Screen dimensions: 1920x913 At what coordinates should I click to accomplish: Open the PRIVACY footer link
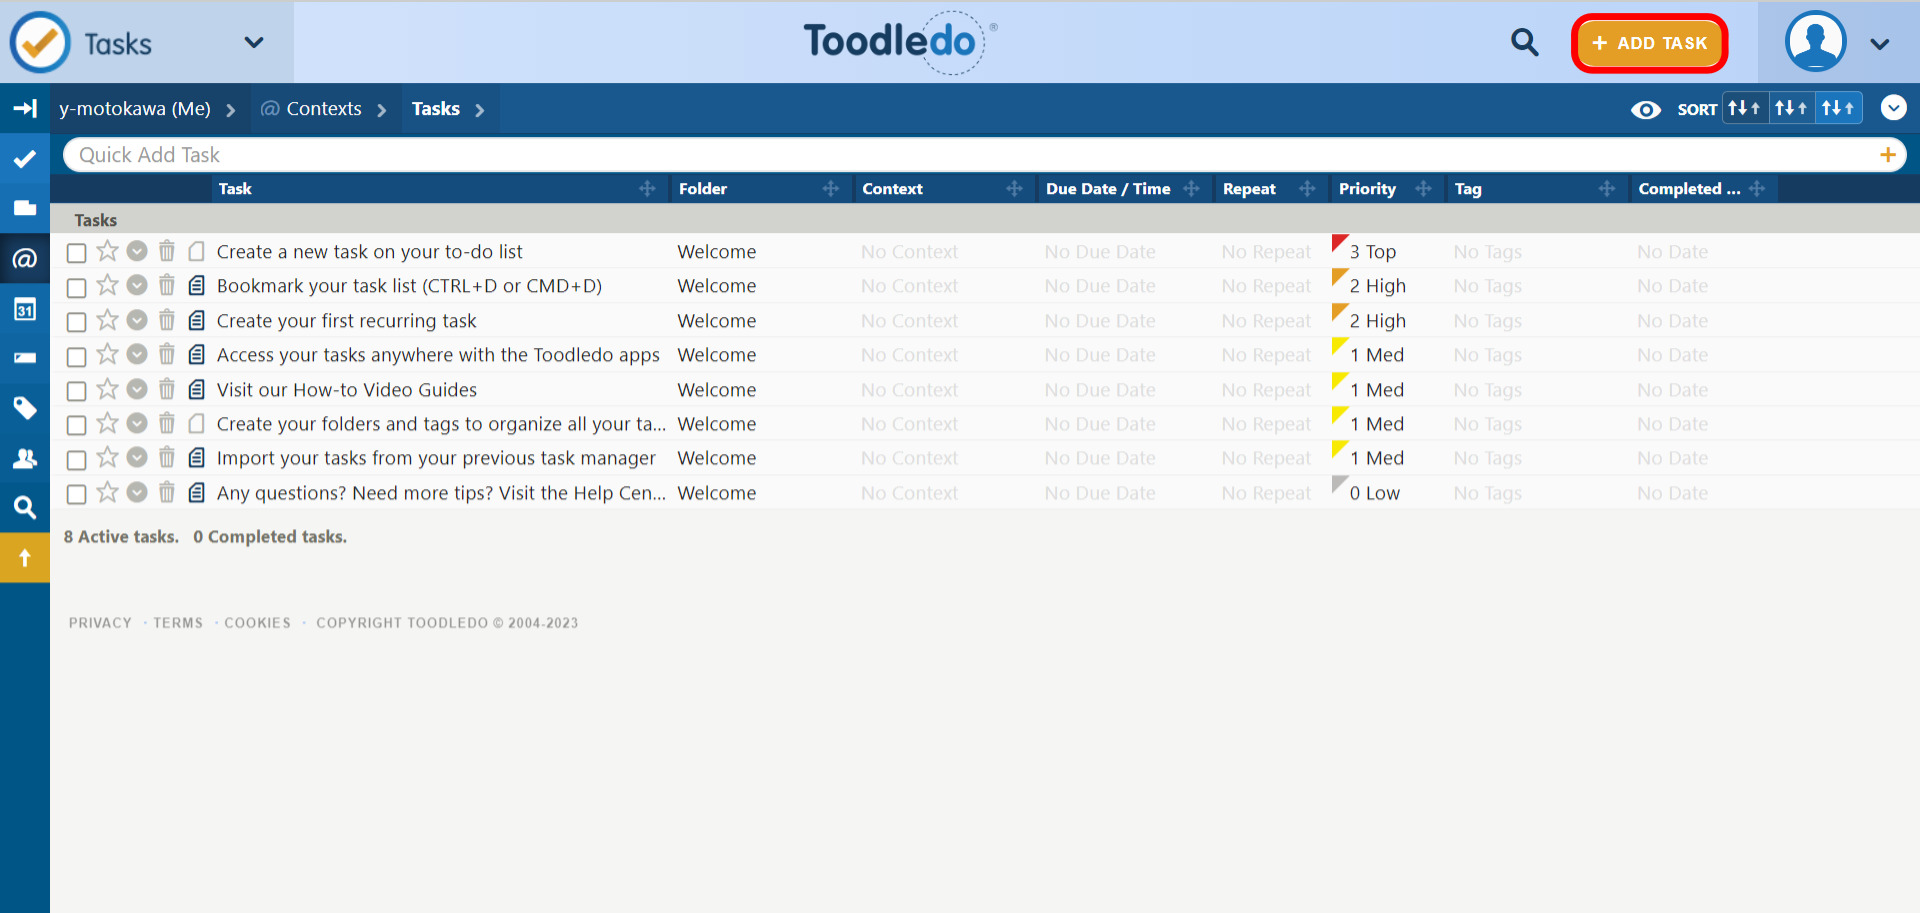(100, 623)
